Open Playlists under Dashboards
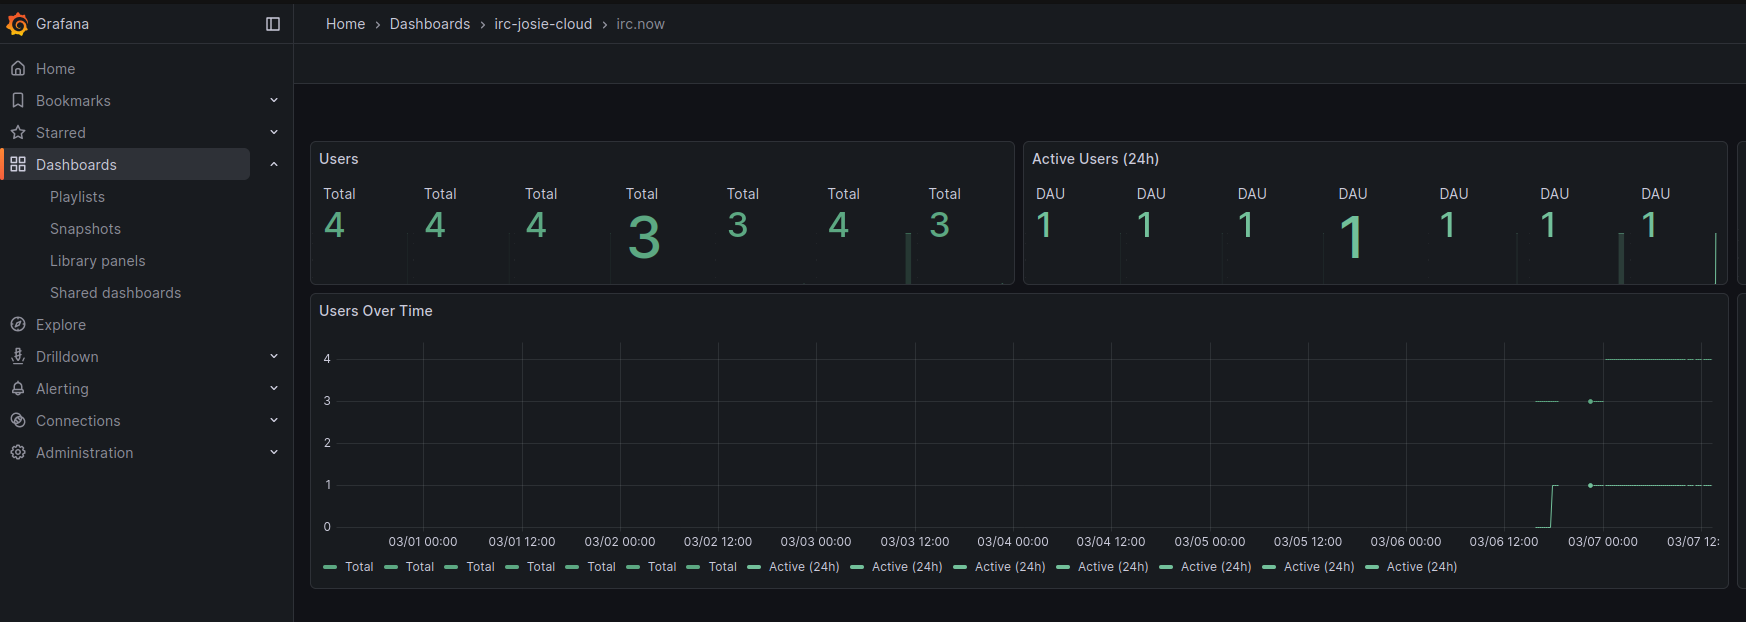The height and width of the screenshot is (622, 1746). (77, 197)
